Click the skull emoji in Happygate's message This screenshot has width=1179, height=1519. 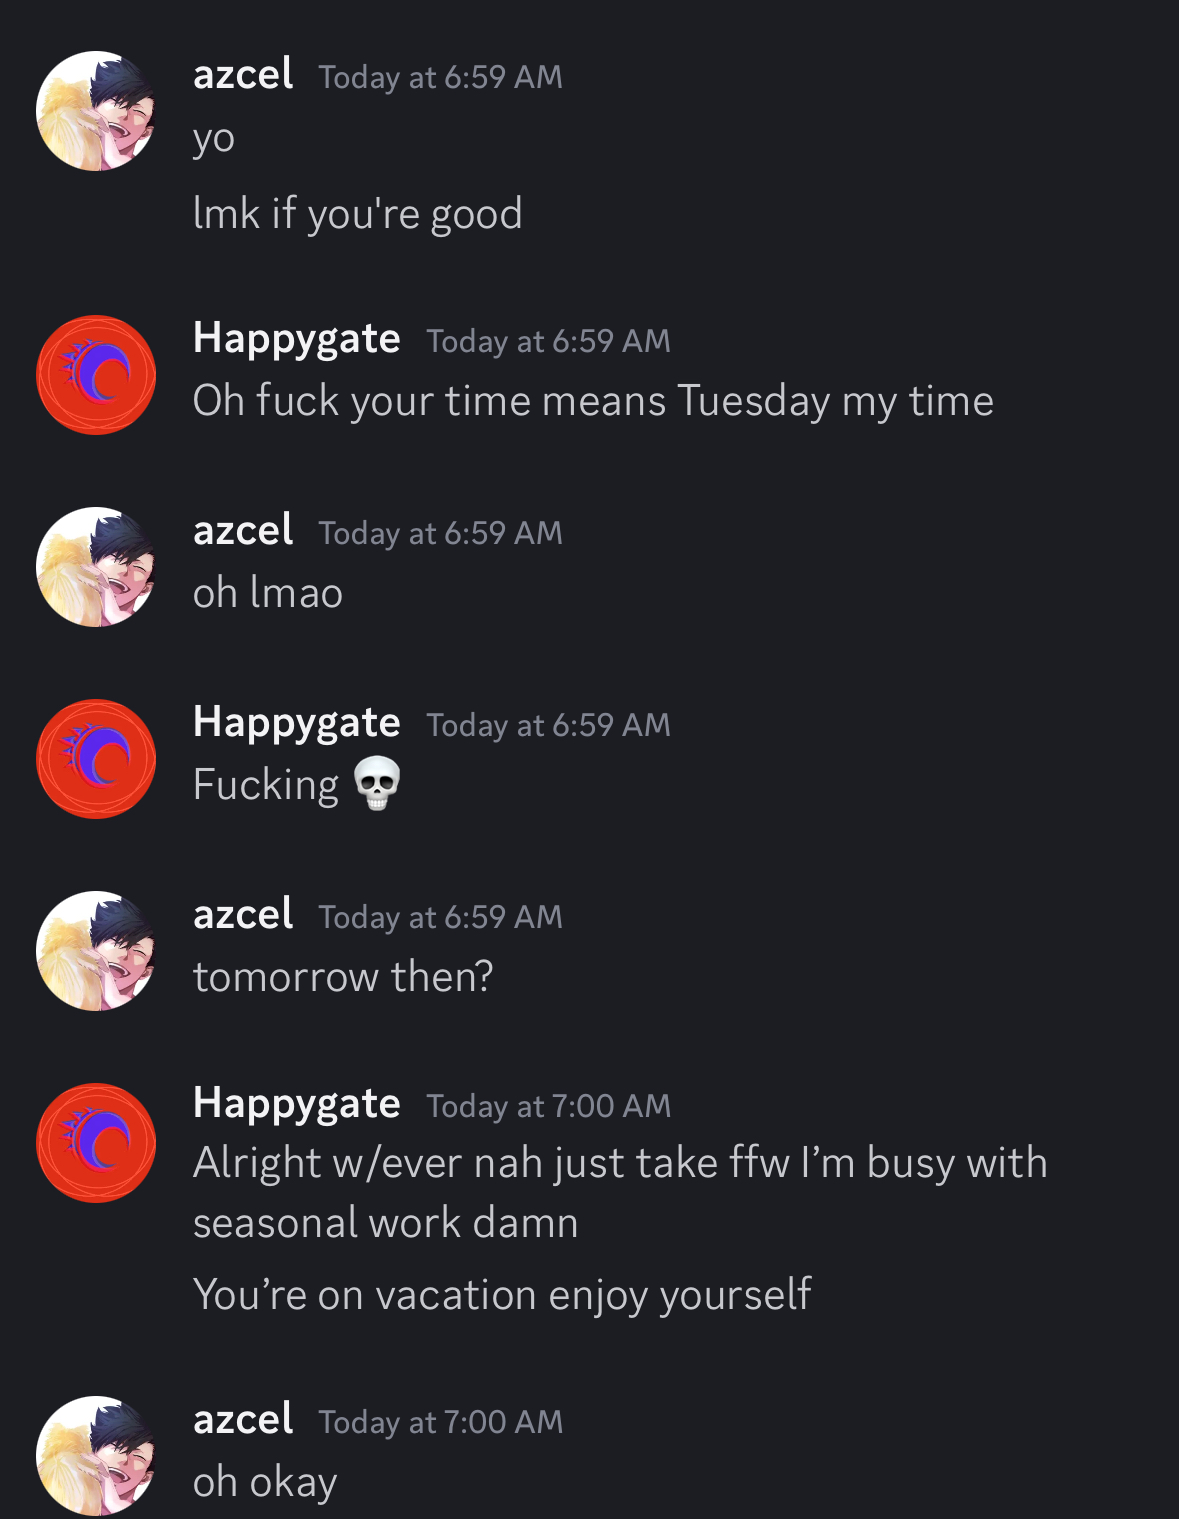coord(377,784)
